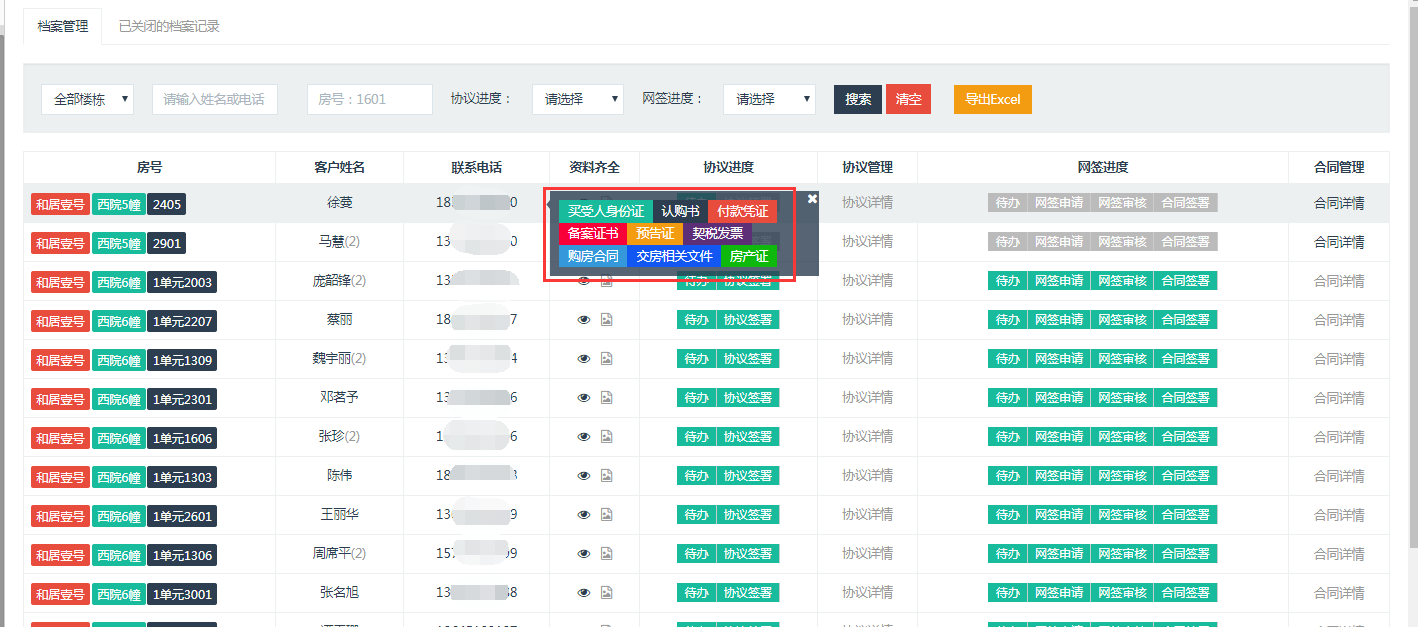Click the 搜索 search button
1418x627 pixels.
858,99
